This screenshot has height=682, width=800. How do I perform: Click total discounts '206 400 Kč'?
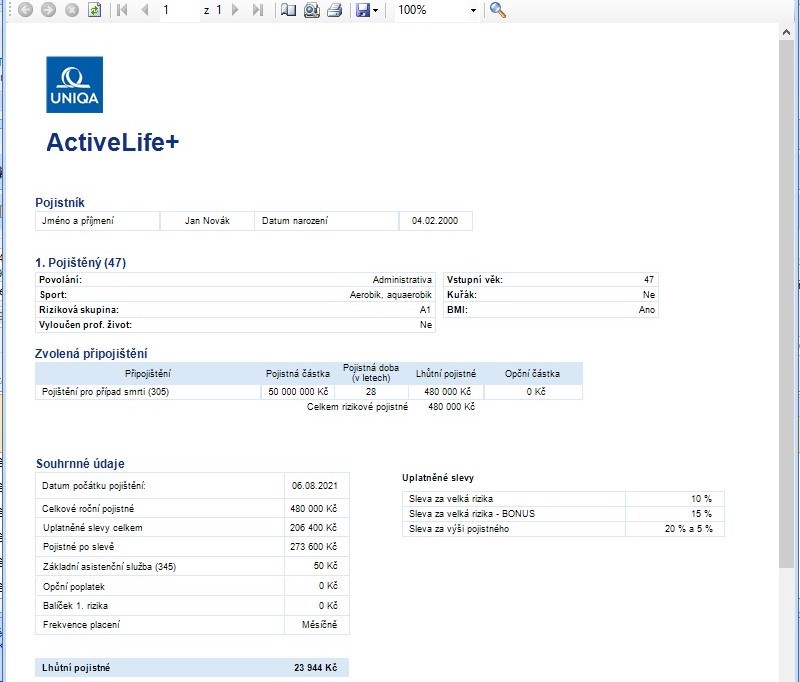313,527
